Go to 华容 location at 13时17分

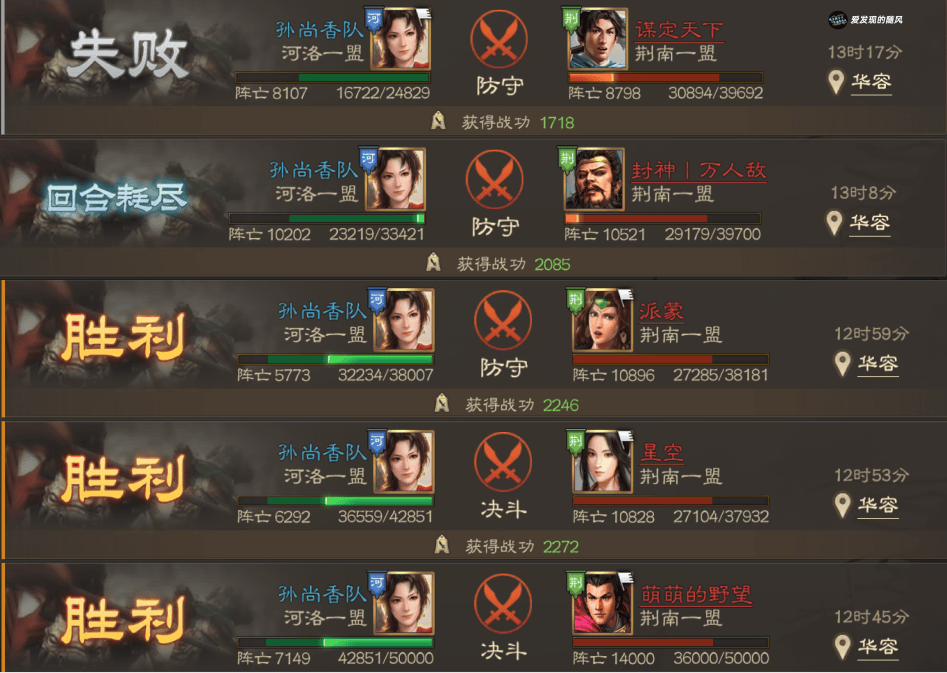point(872,82)
